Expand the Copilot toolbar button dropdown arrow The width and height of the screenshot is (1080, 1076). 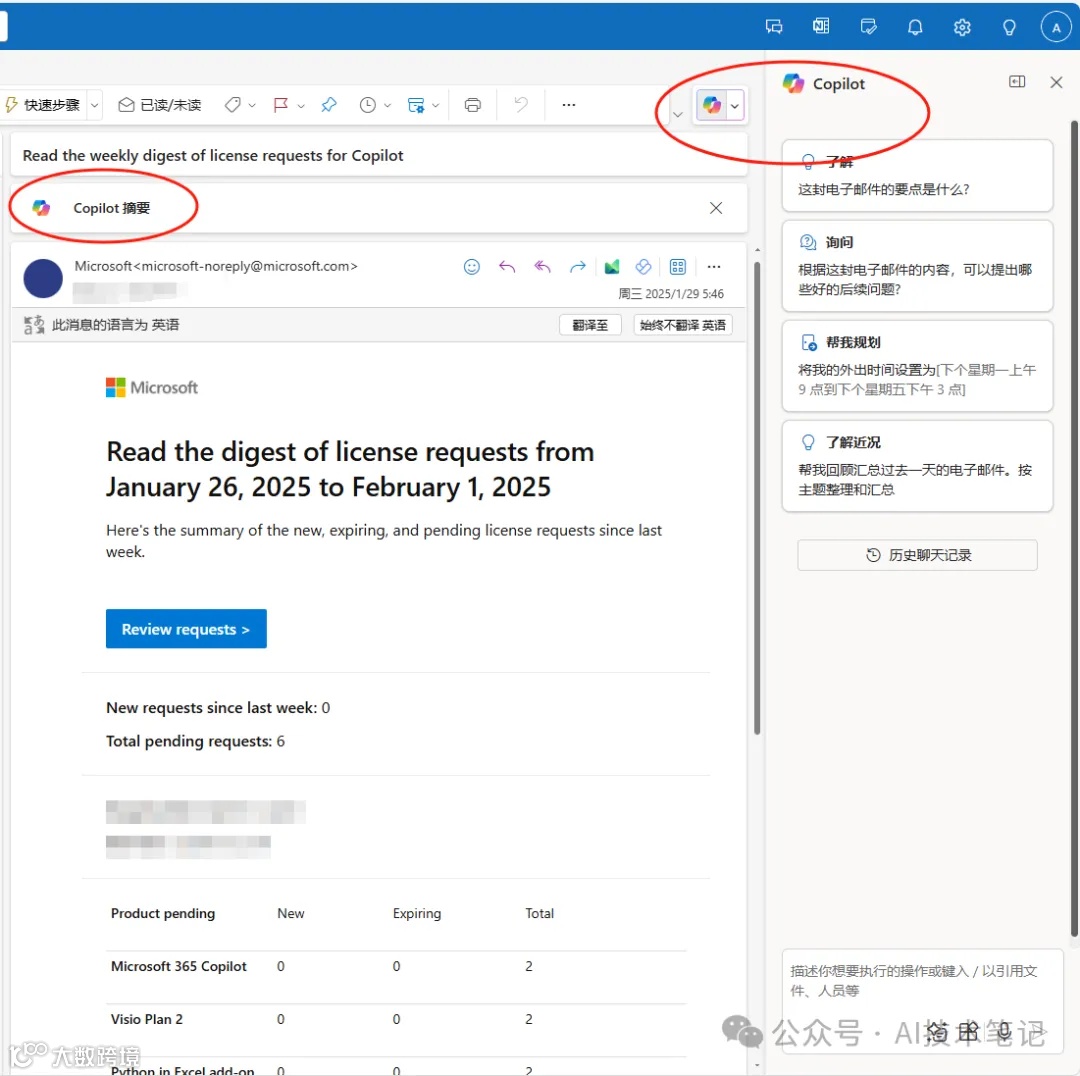(735, 106)
